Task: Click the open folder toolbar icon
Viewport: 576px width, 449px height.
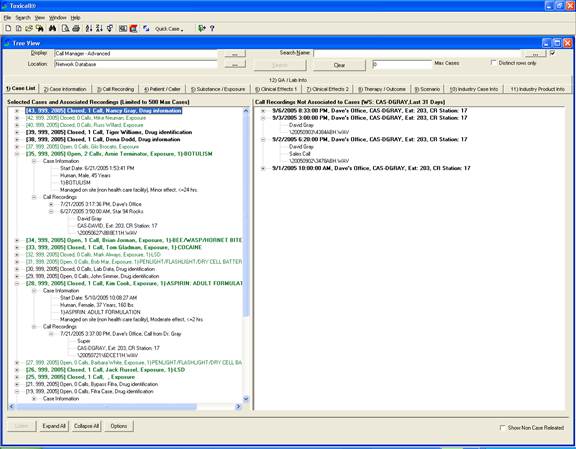Action: (29, 28)
